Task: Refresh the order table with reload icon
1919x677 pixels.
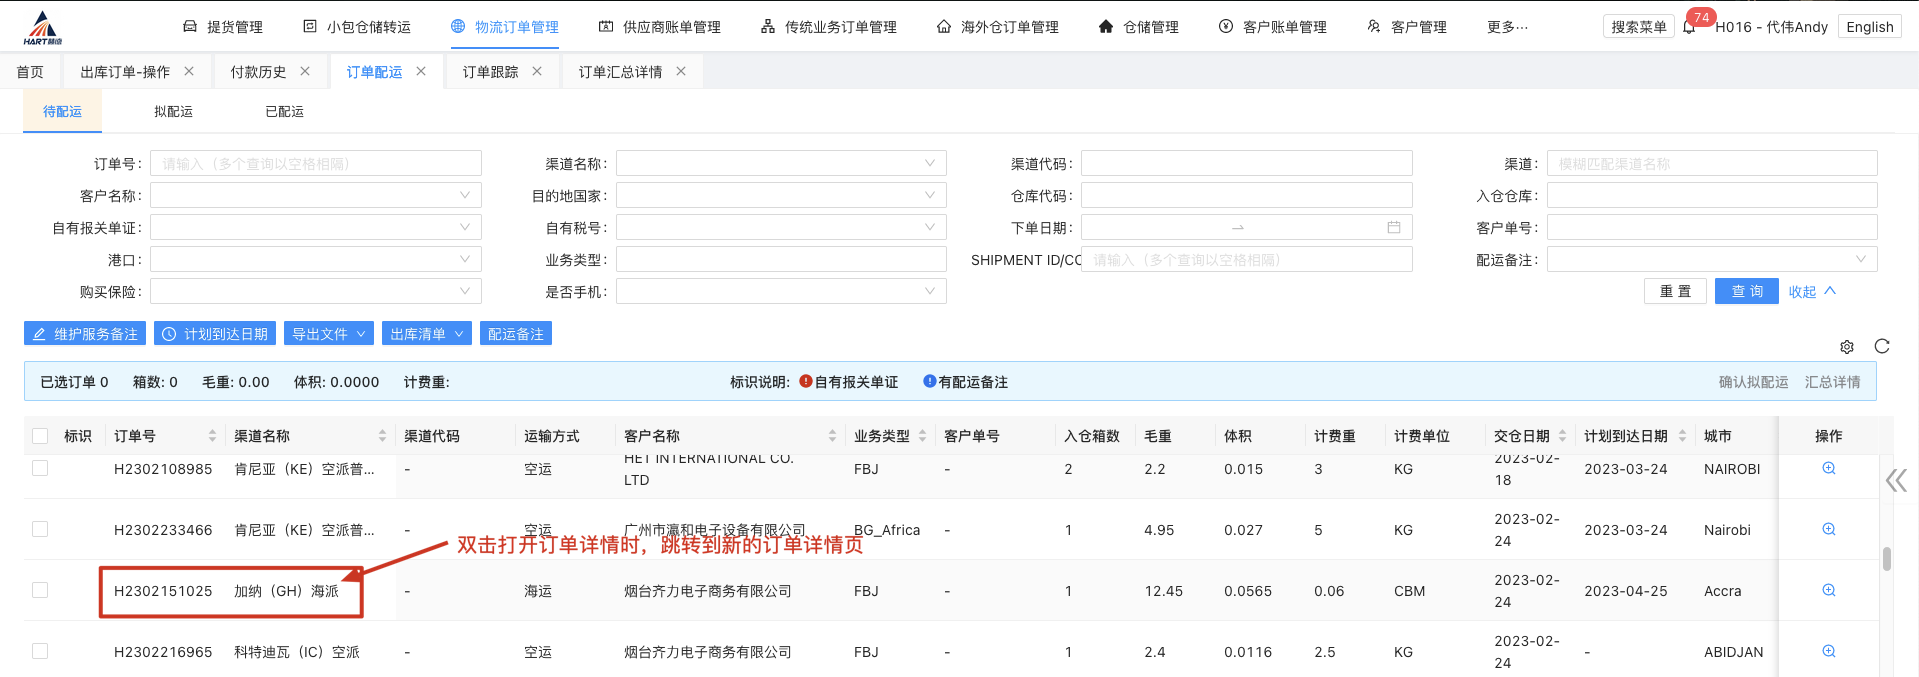Action: click(1882, 346)
